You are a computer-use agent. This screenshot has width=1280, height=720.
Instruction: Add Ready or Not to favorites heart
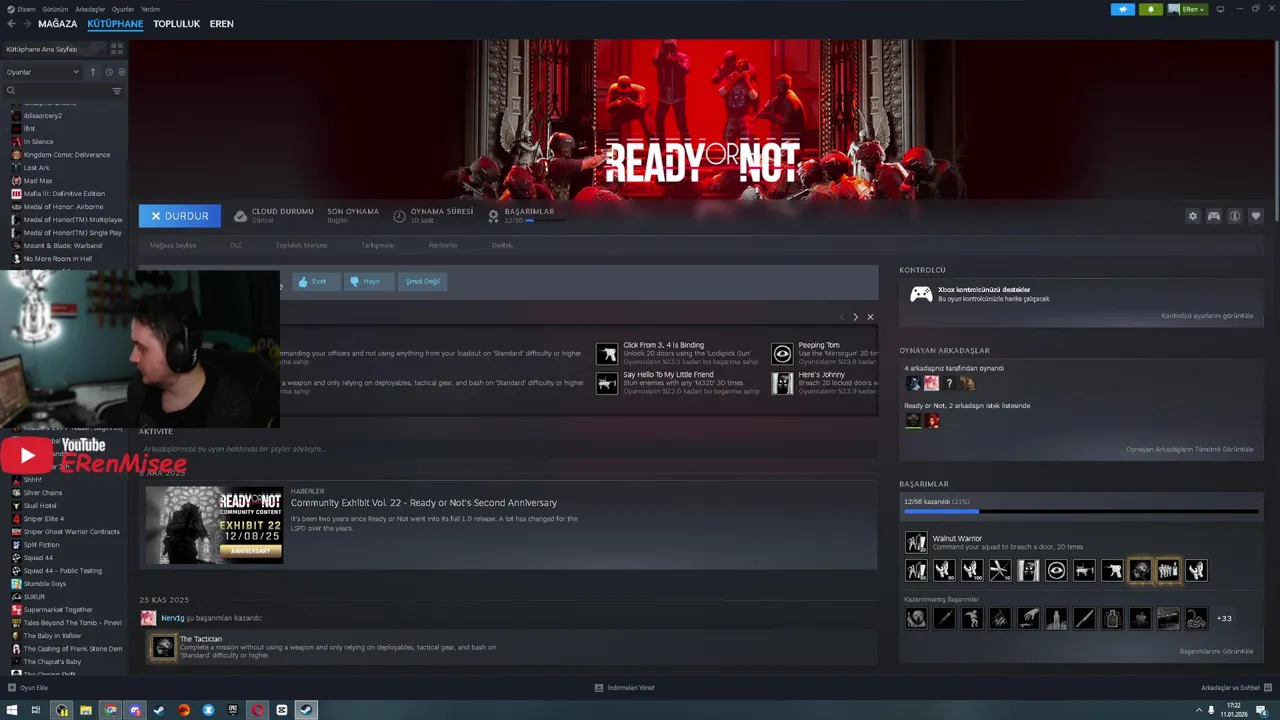pos(1256,216)
